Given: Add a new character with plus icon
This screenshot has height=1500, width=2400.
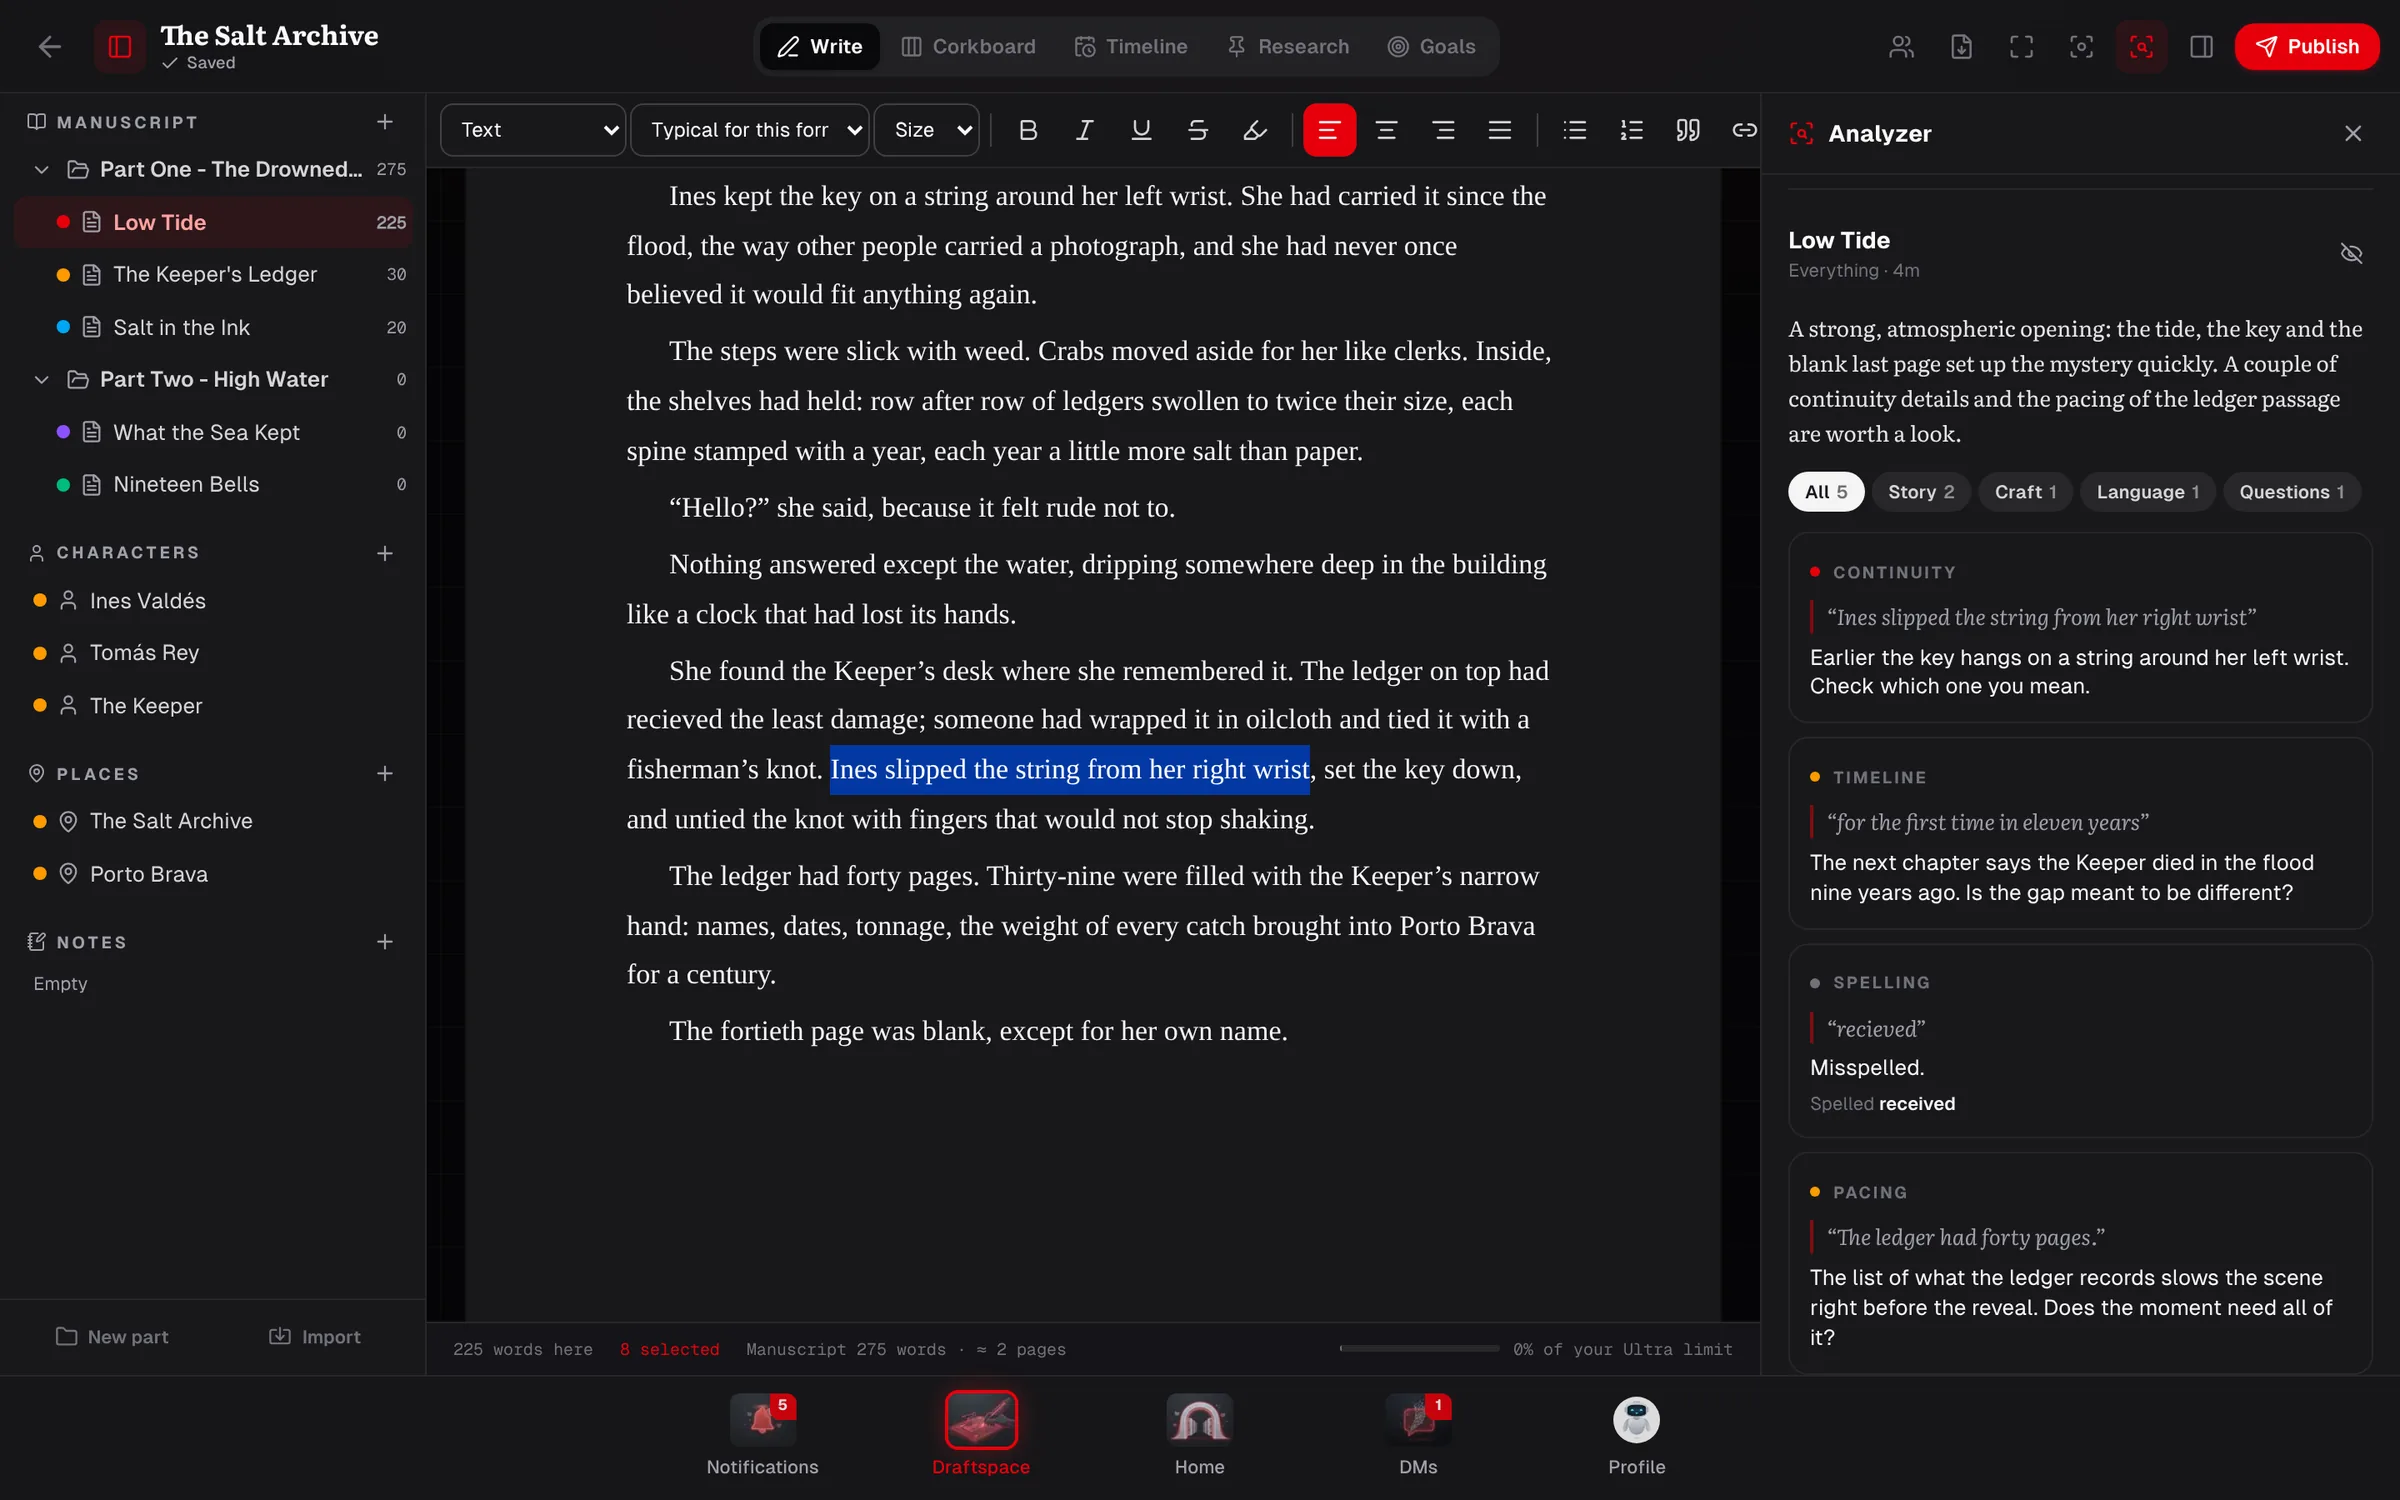Looking at the screenshot, I should pyautogui.click(x=385, y=553).
